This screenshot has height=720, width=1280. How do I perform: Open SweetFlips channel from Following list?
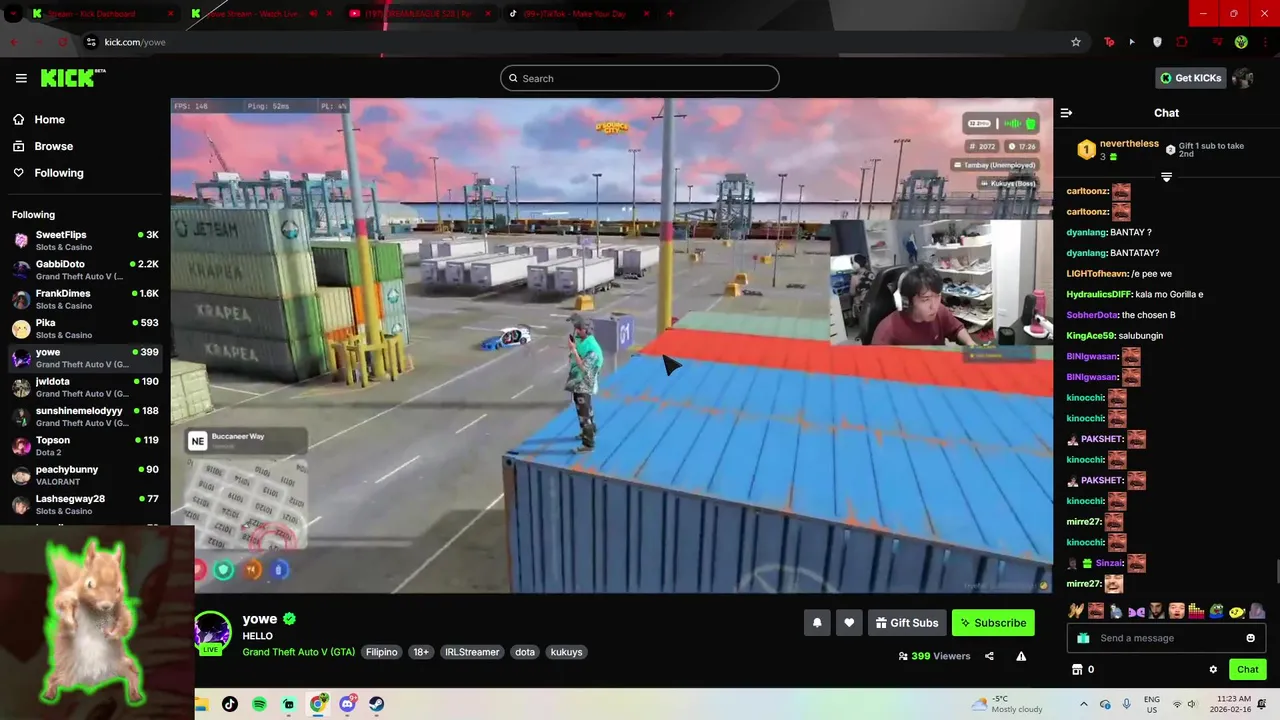(85, 240)
